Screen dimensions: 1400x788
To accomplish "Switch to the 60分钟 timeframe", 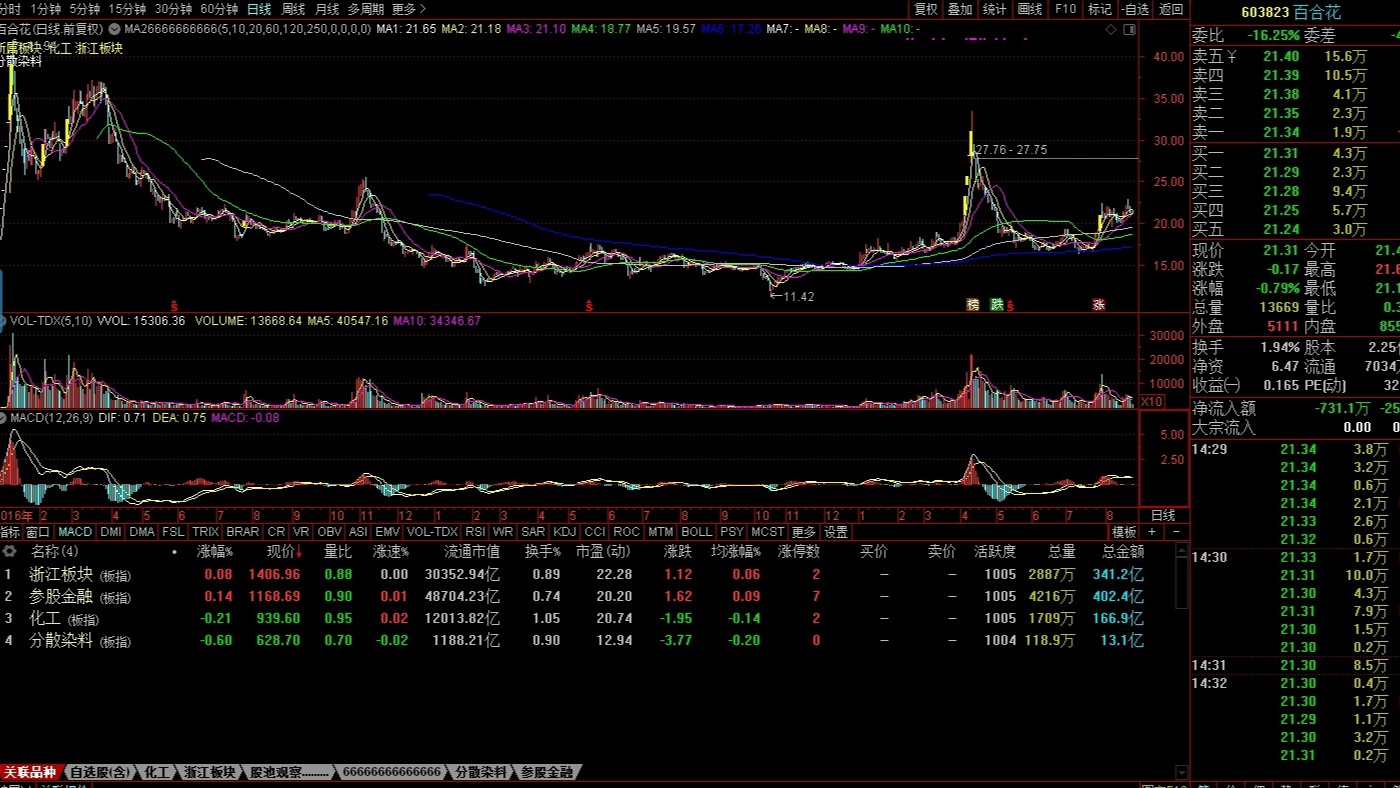I will (x=219, y=9).
